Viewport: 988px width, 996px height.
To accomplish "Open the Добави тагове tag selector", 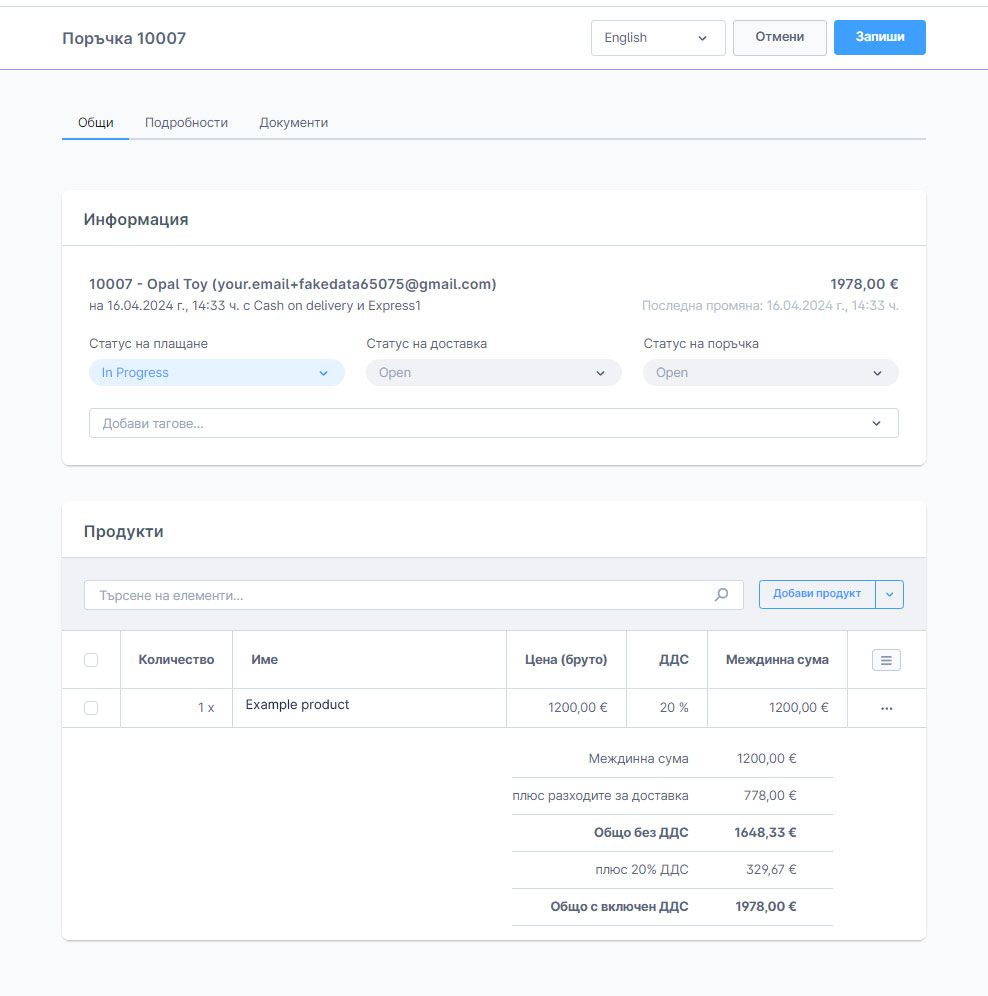I will 493,423.
